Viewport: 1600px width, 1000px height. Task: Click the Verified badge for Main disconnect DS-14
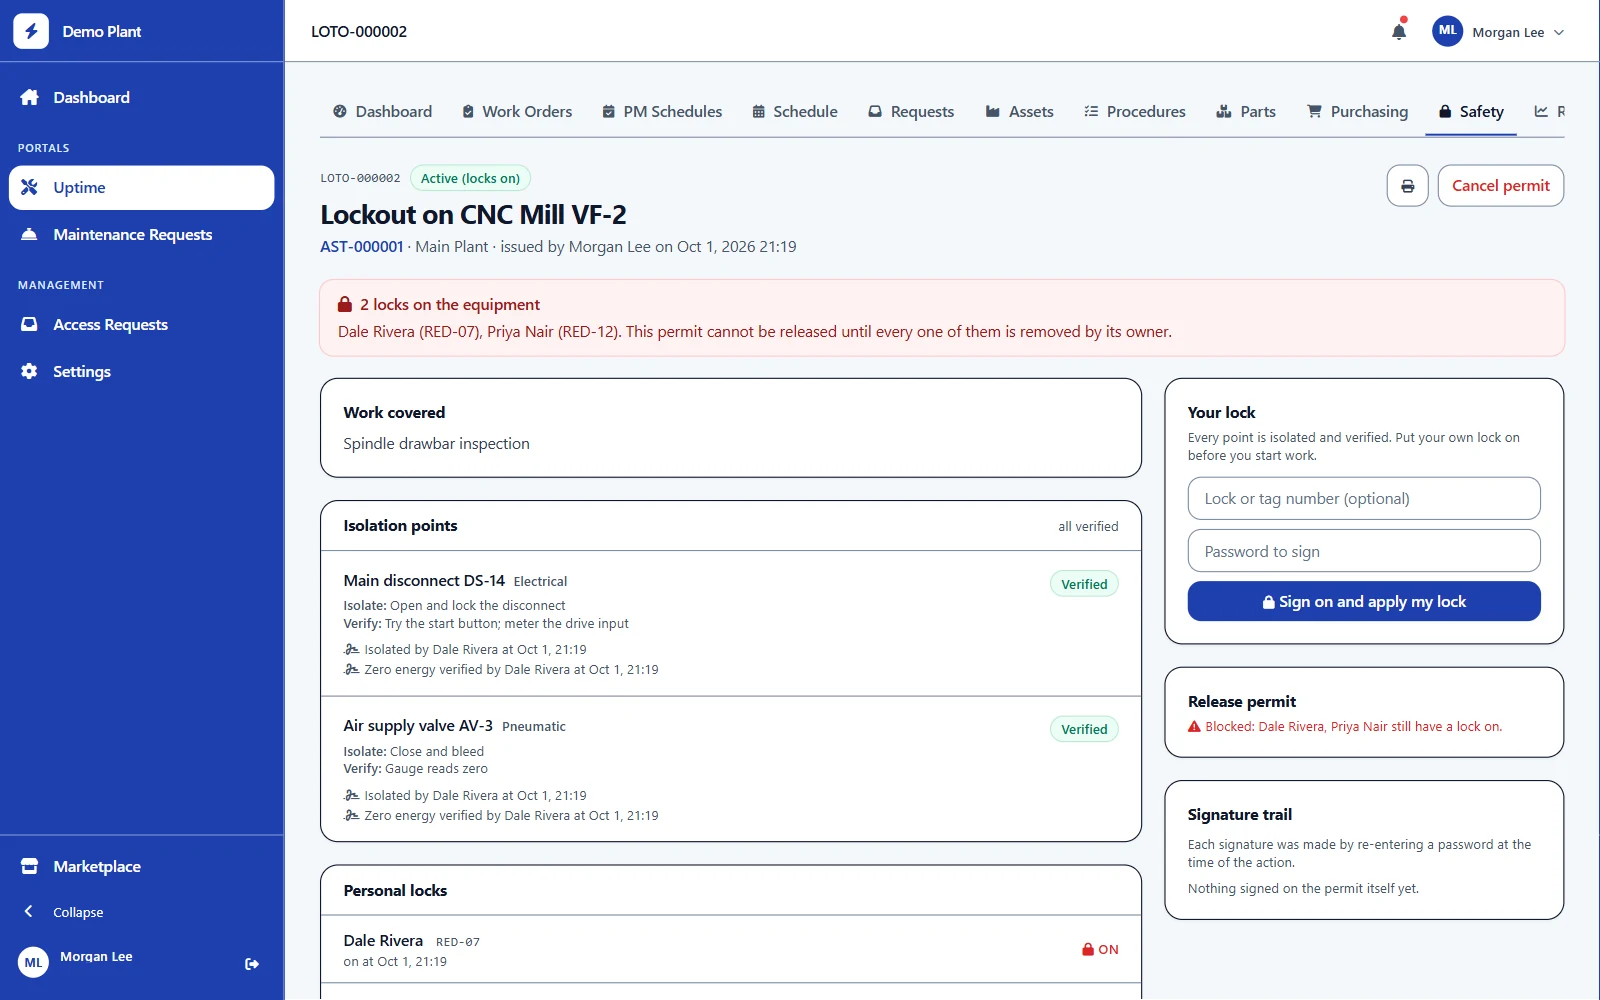coord(1084,584)
